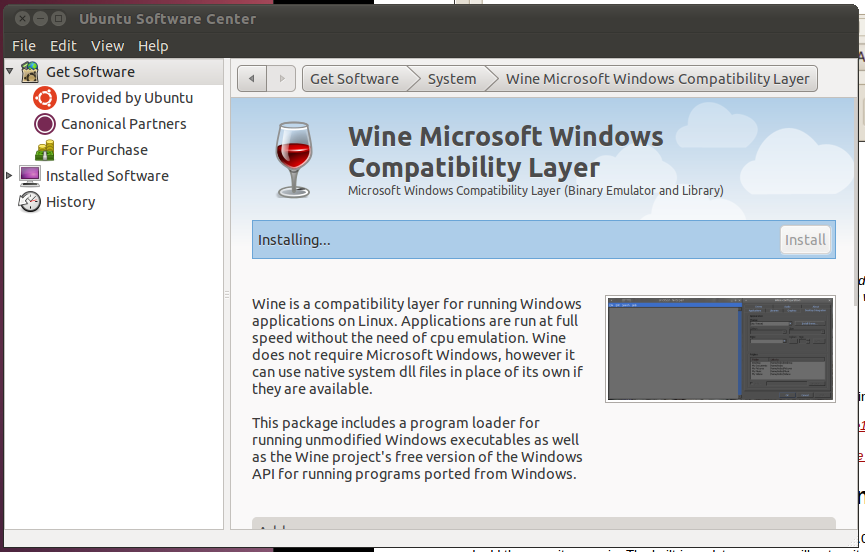Click the Canonical Partners purple circle icon
Screen dimensions: 865x552
click(x=45, y=124)
